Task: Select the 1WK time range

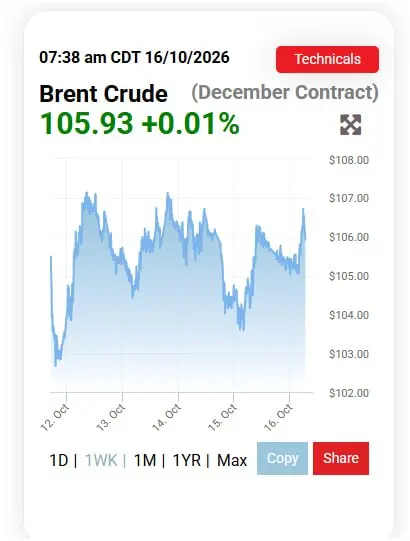Action: click(x=101, y=460)
